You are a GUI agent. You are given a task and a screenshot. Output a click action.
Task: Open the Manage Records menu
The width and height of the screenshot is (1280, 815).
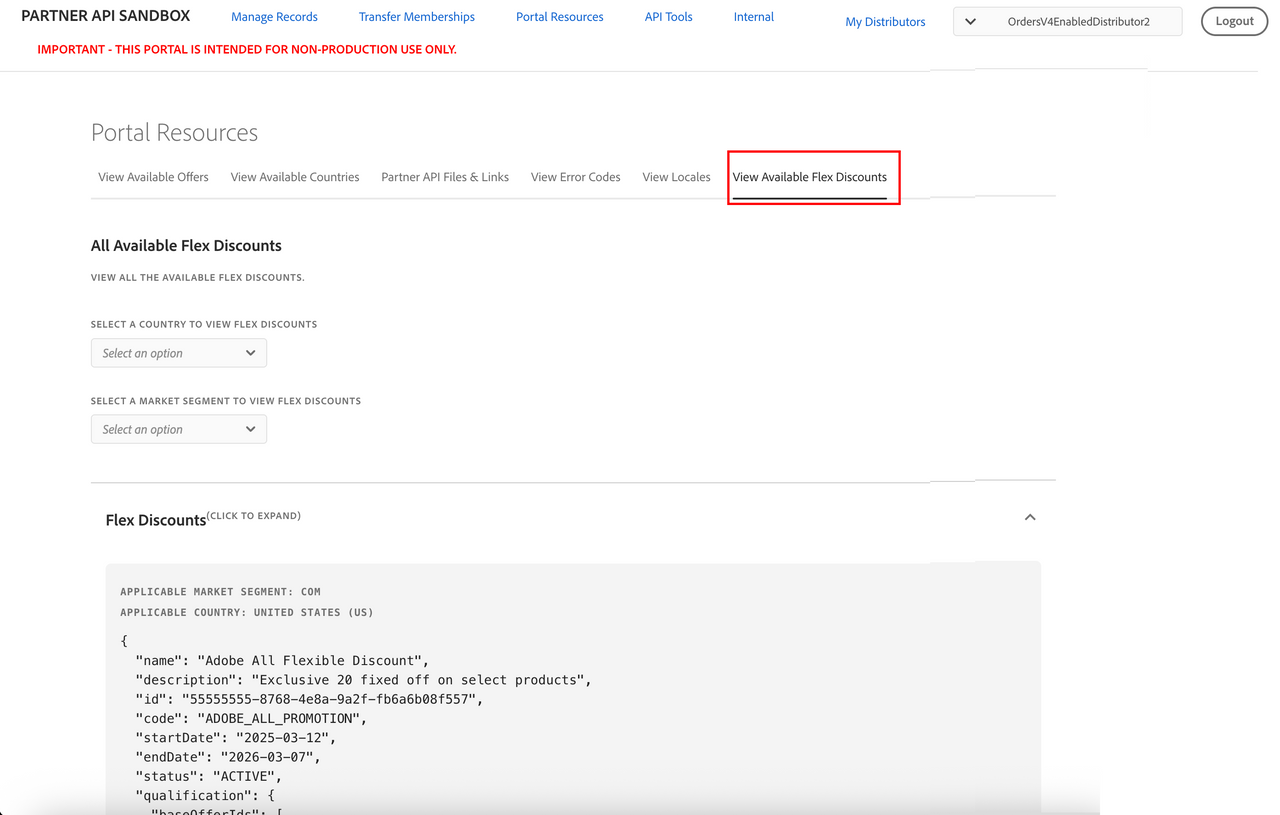[274, 17]
